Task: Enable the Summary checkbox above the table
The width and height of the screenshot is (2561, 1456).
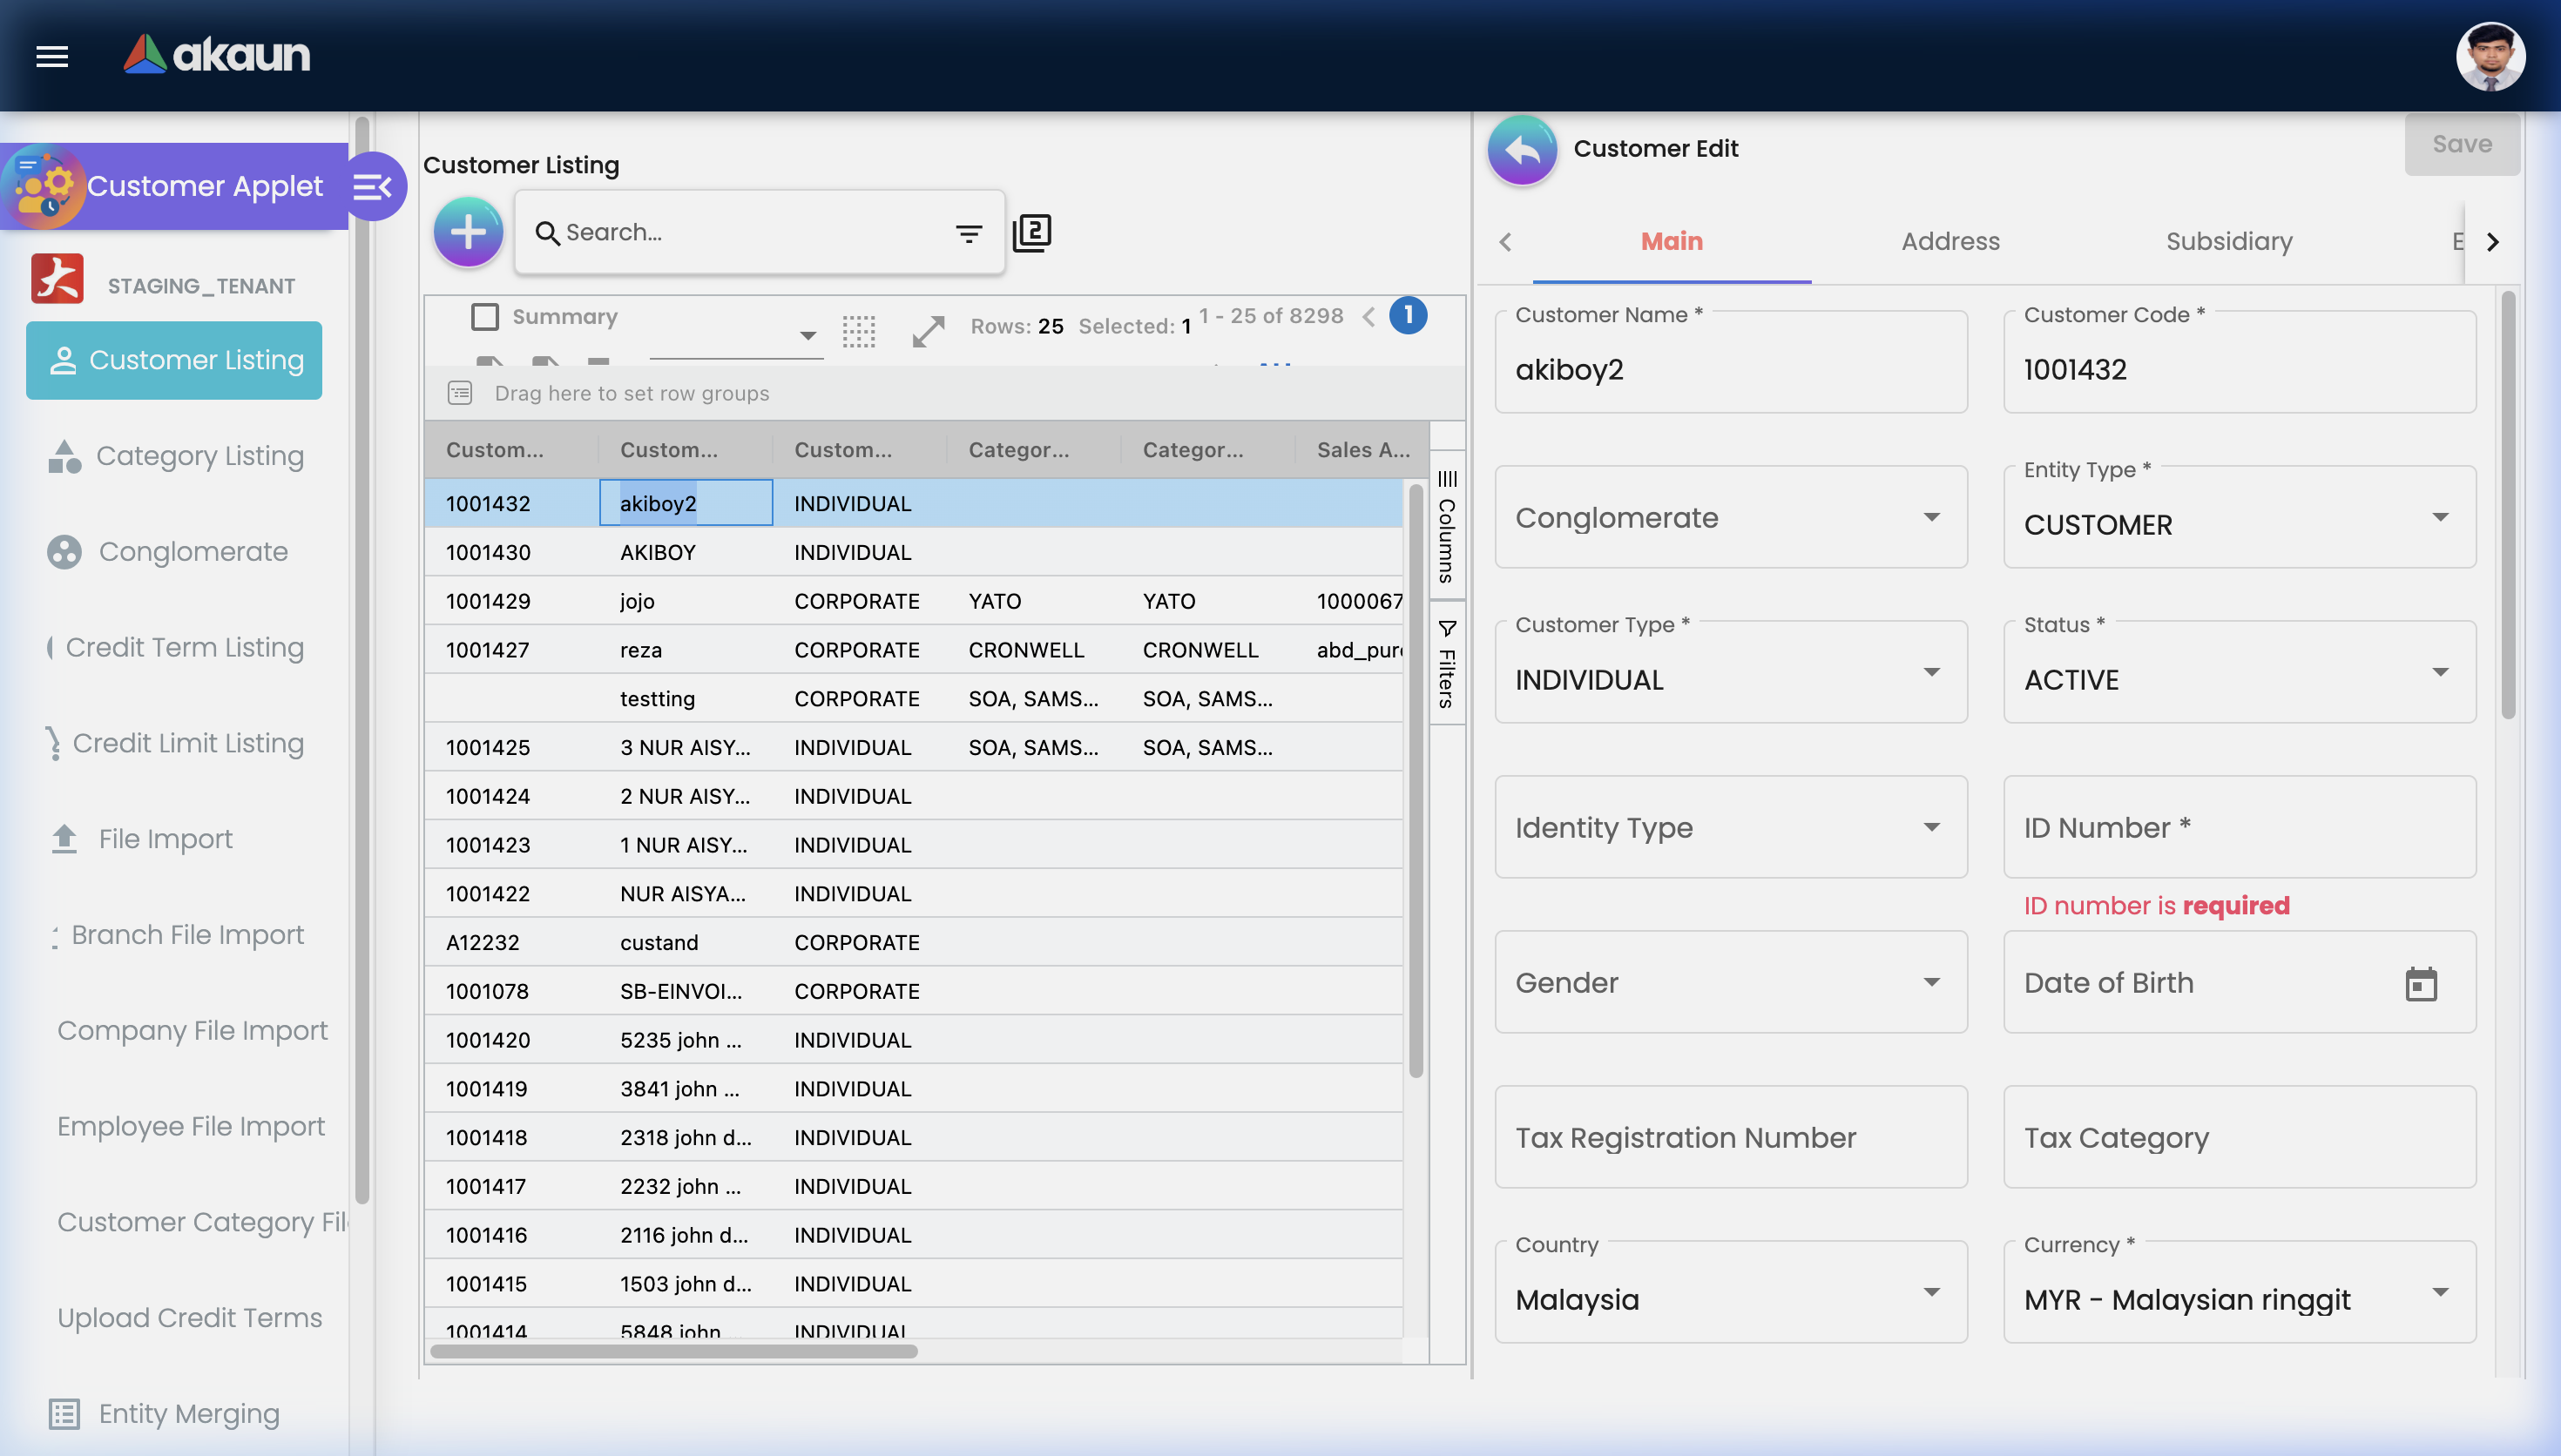Action: click(485, 316)
